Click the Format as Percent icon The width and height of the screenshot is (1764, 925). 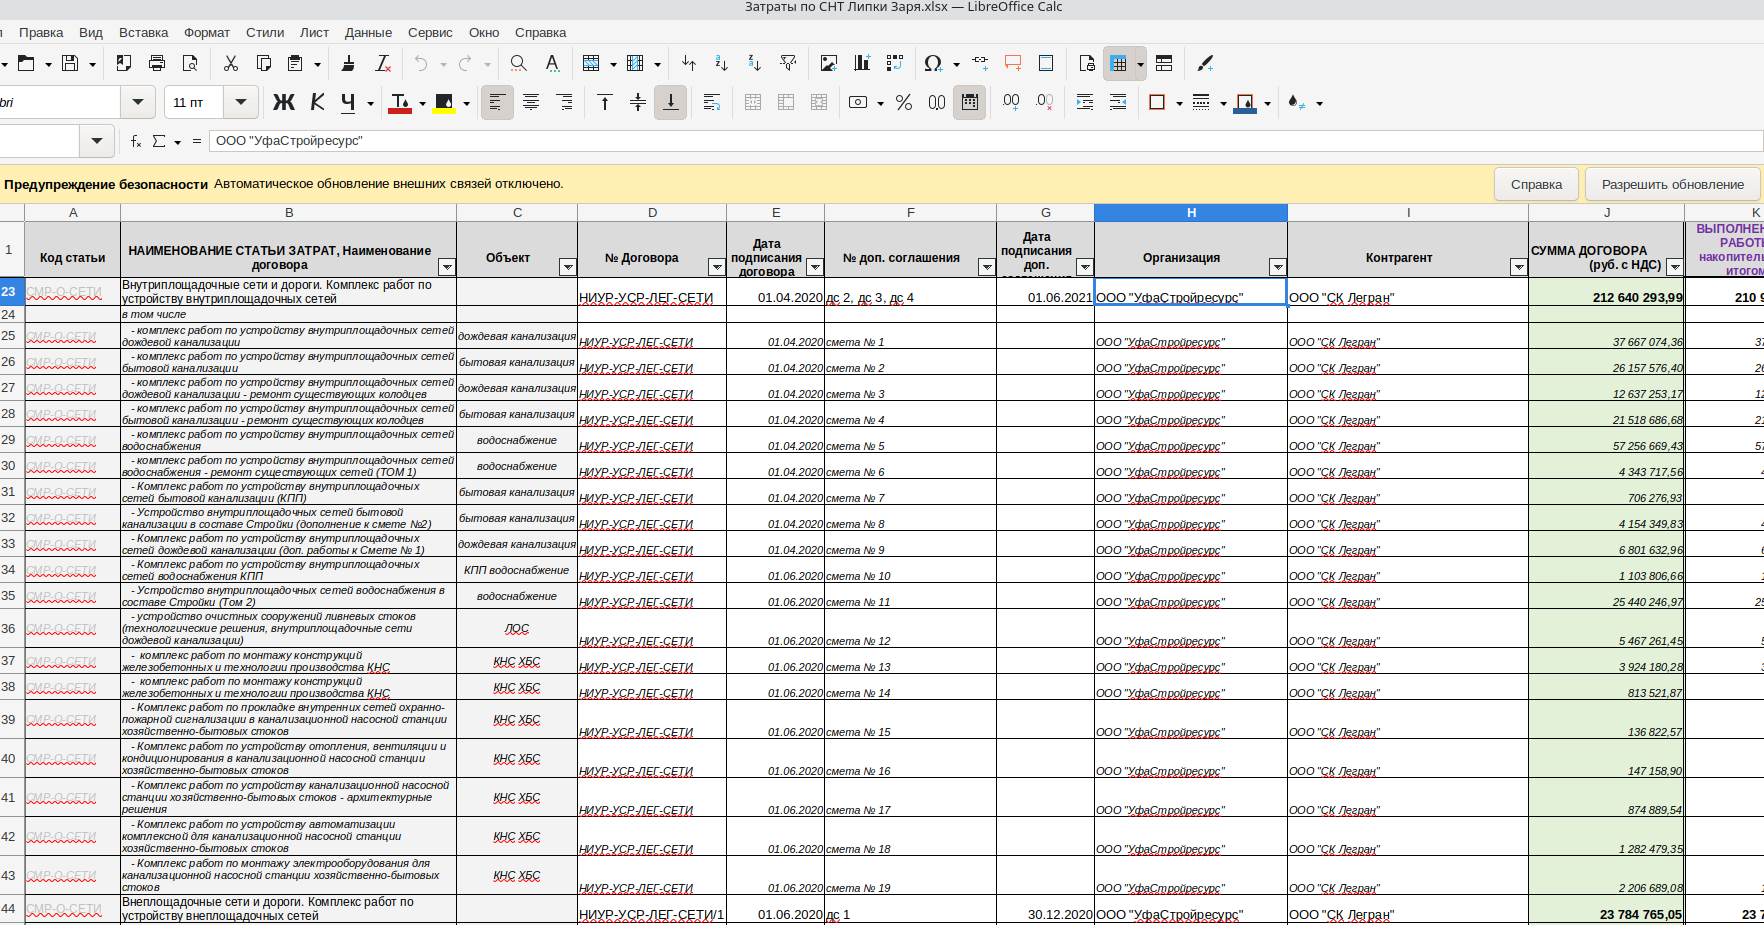(x=904, y=102)
